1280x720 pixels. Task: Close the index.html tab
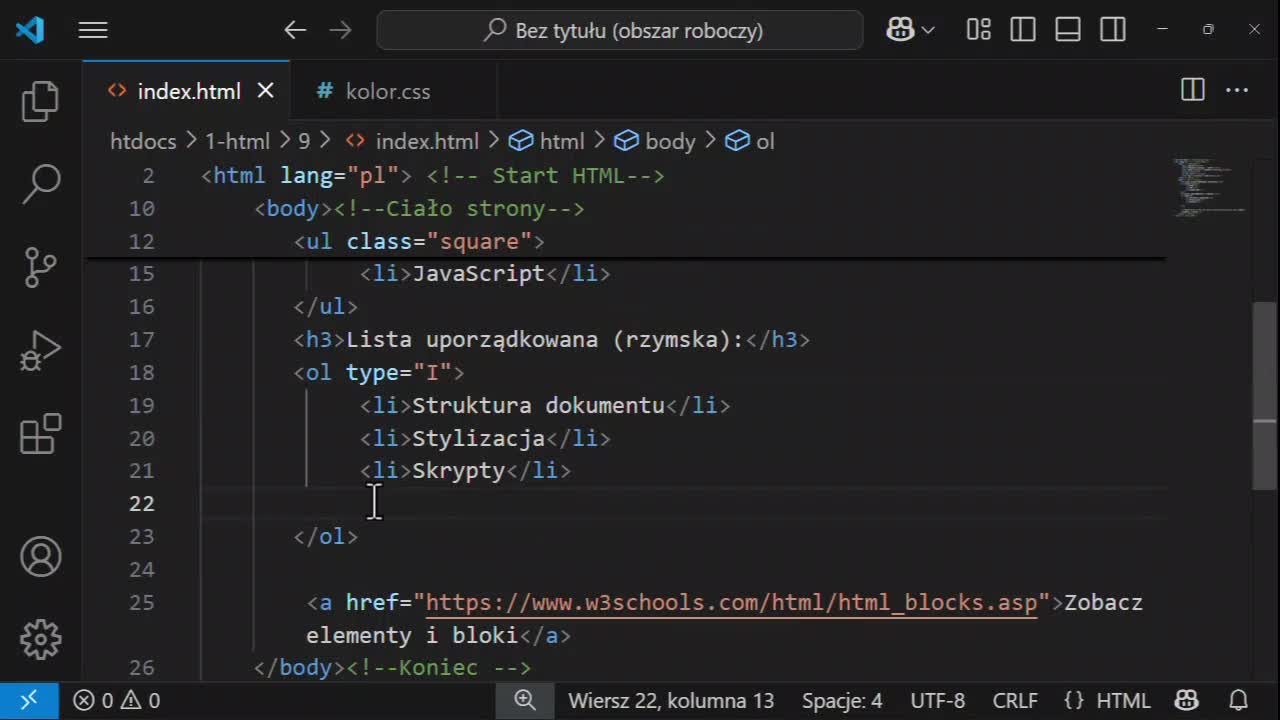pos(266,91)
